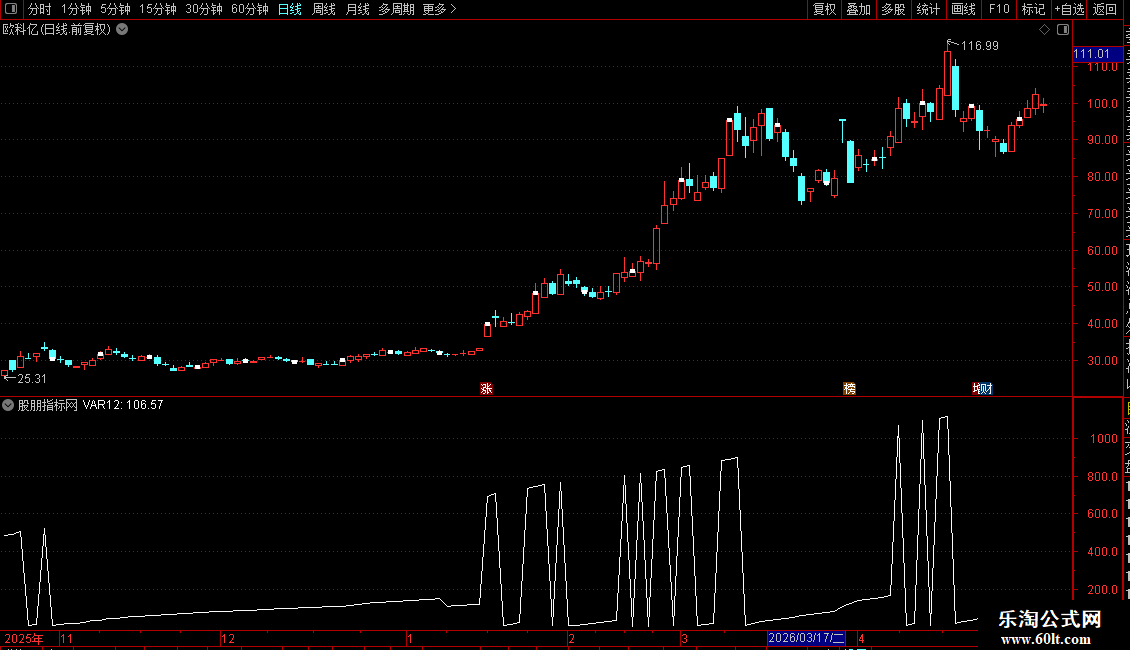Screen dimensions: 1130x650
Task: Select the 5分钟 period
Action: [115, 9]
